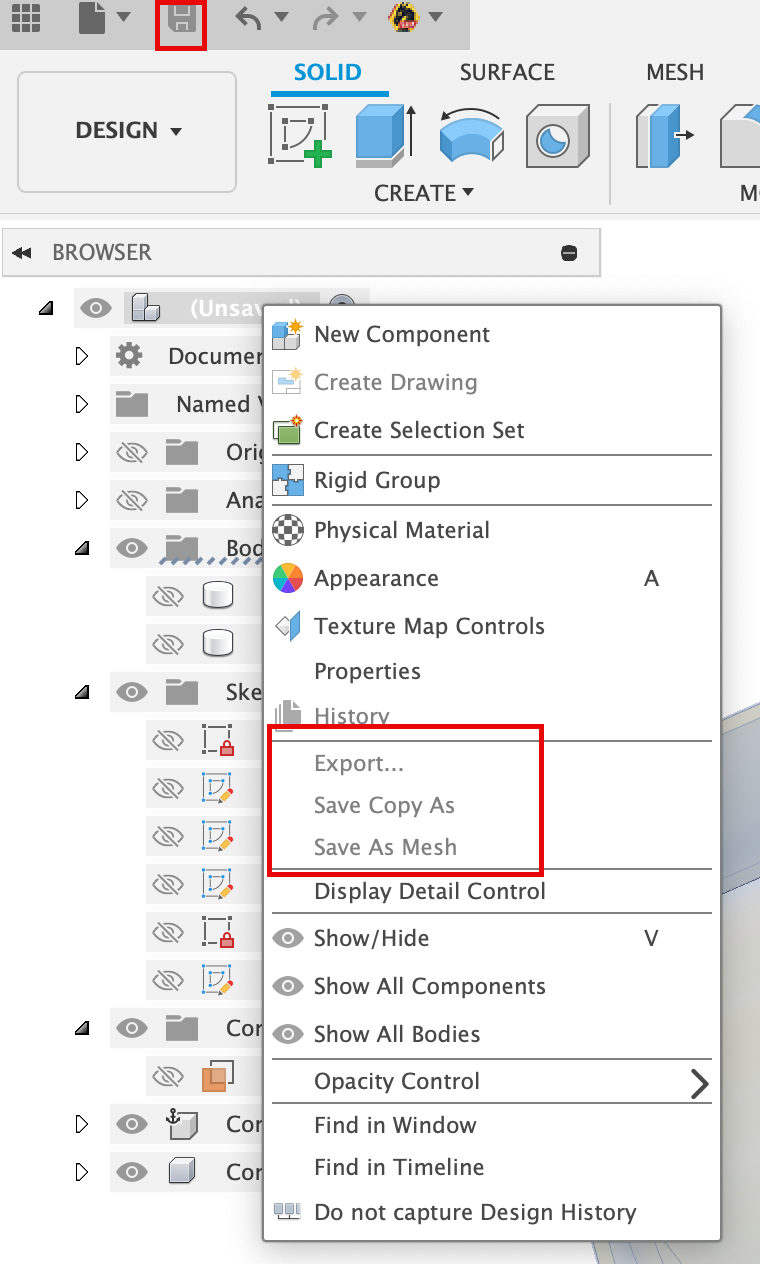Choose Do not capture Design History
This screenshot has width=760, height=1264.
pyautogui.click(x=476, y=1211)
